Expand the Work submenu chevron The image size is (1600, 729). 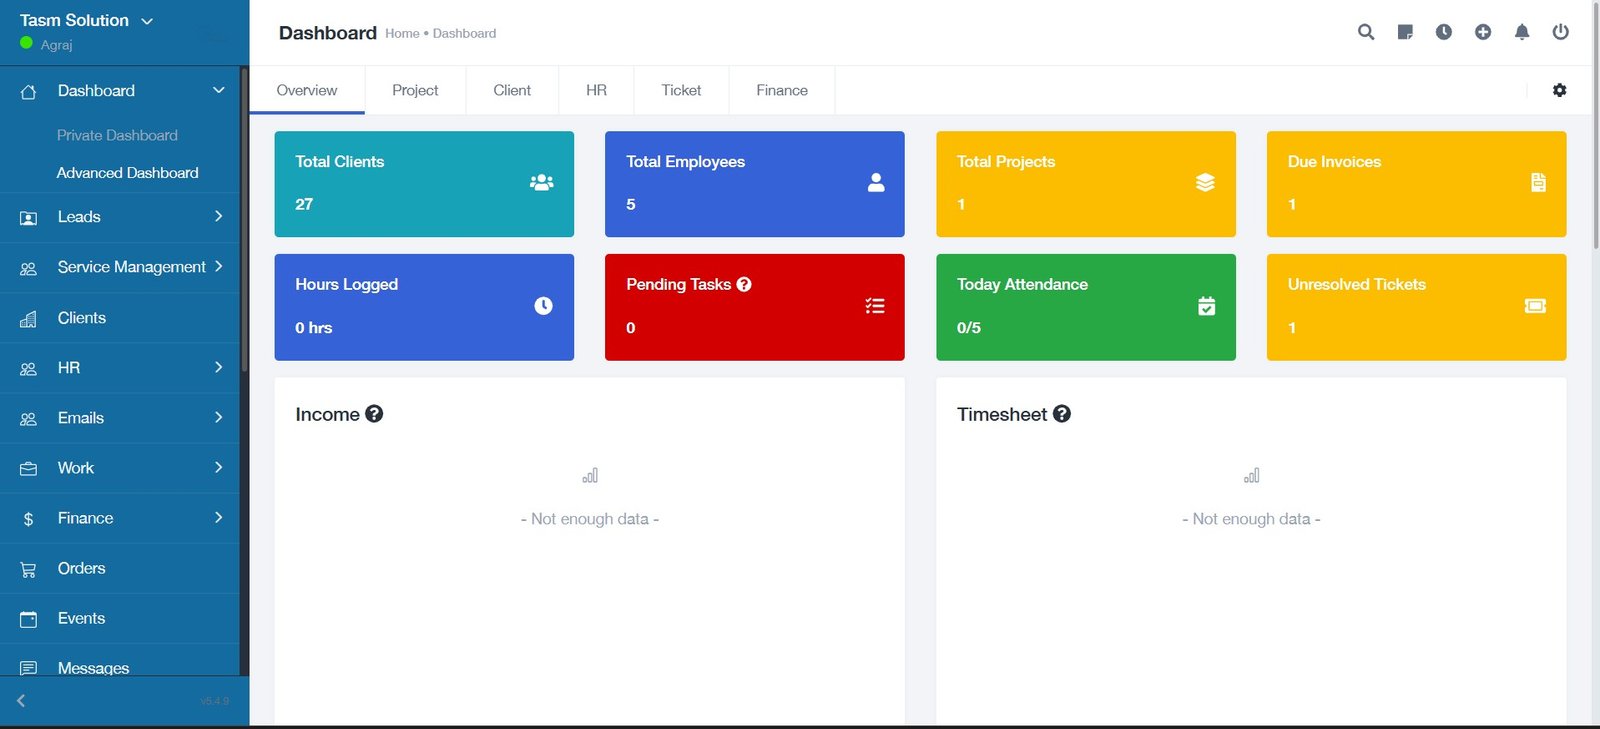[218, 467]
